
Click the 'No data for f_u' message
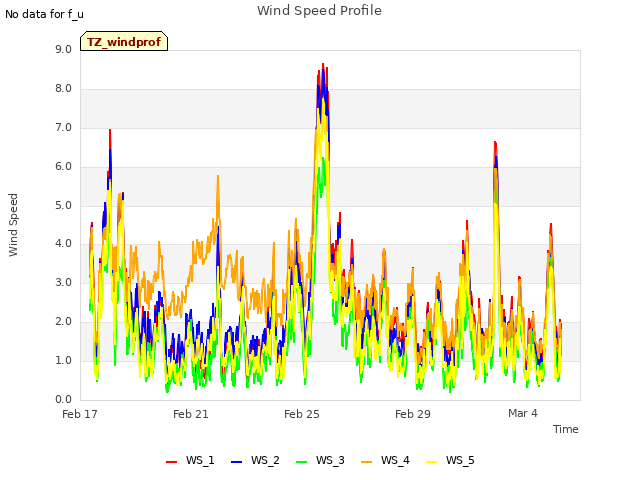point(44,14)
